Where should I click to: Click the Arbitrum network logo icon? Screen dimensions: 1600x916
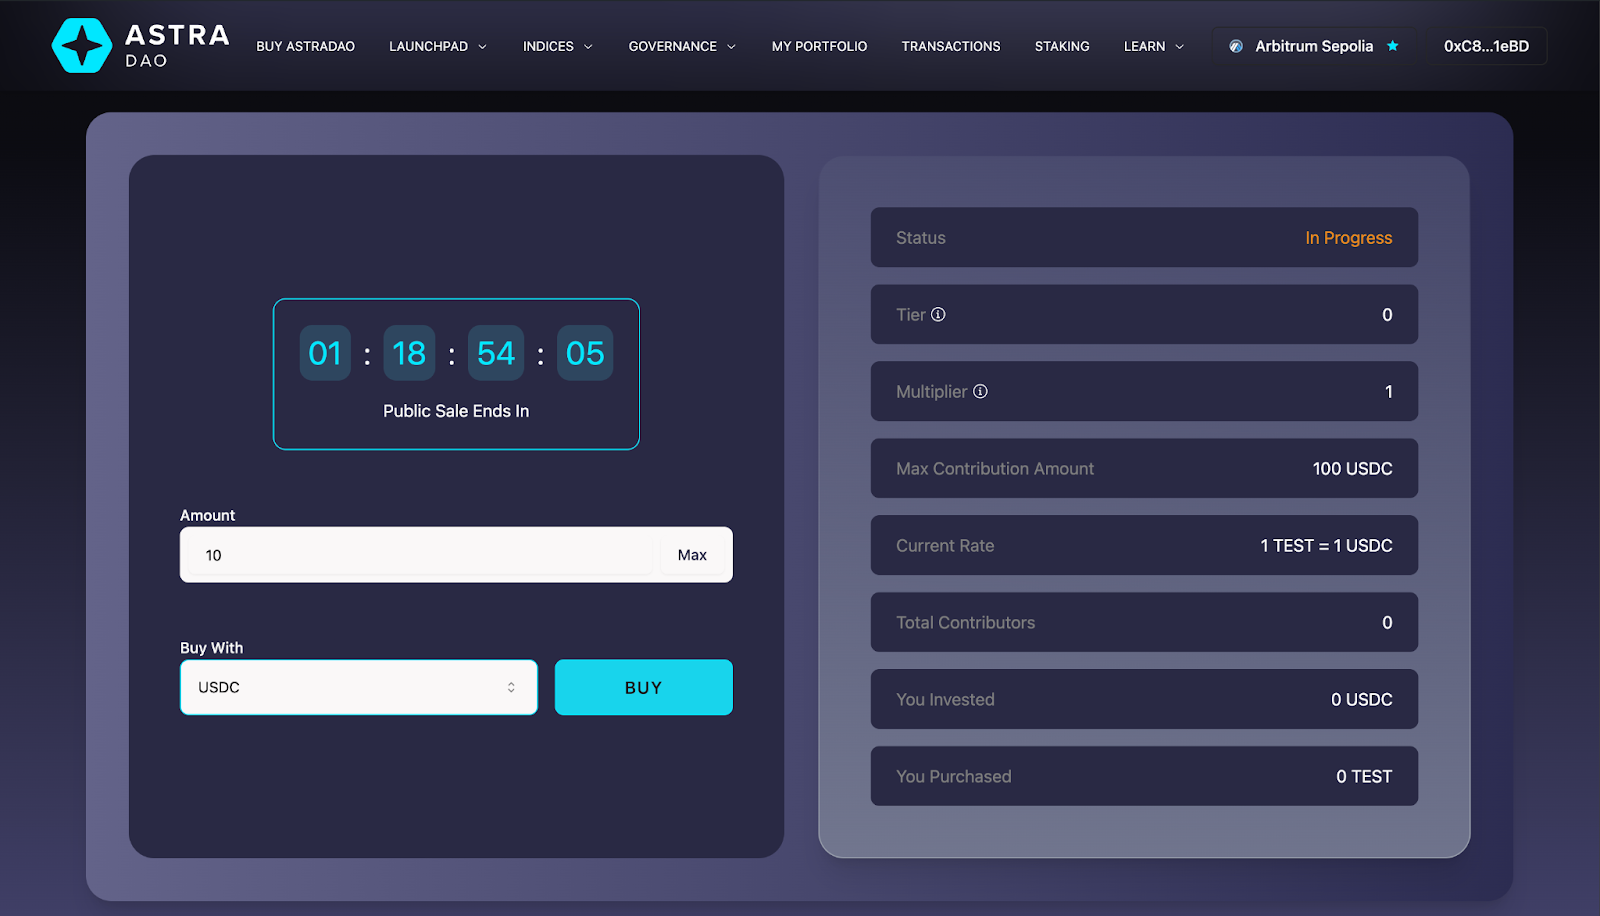(x=1236, y=46)
